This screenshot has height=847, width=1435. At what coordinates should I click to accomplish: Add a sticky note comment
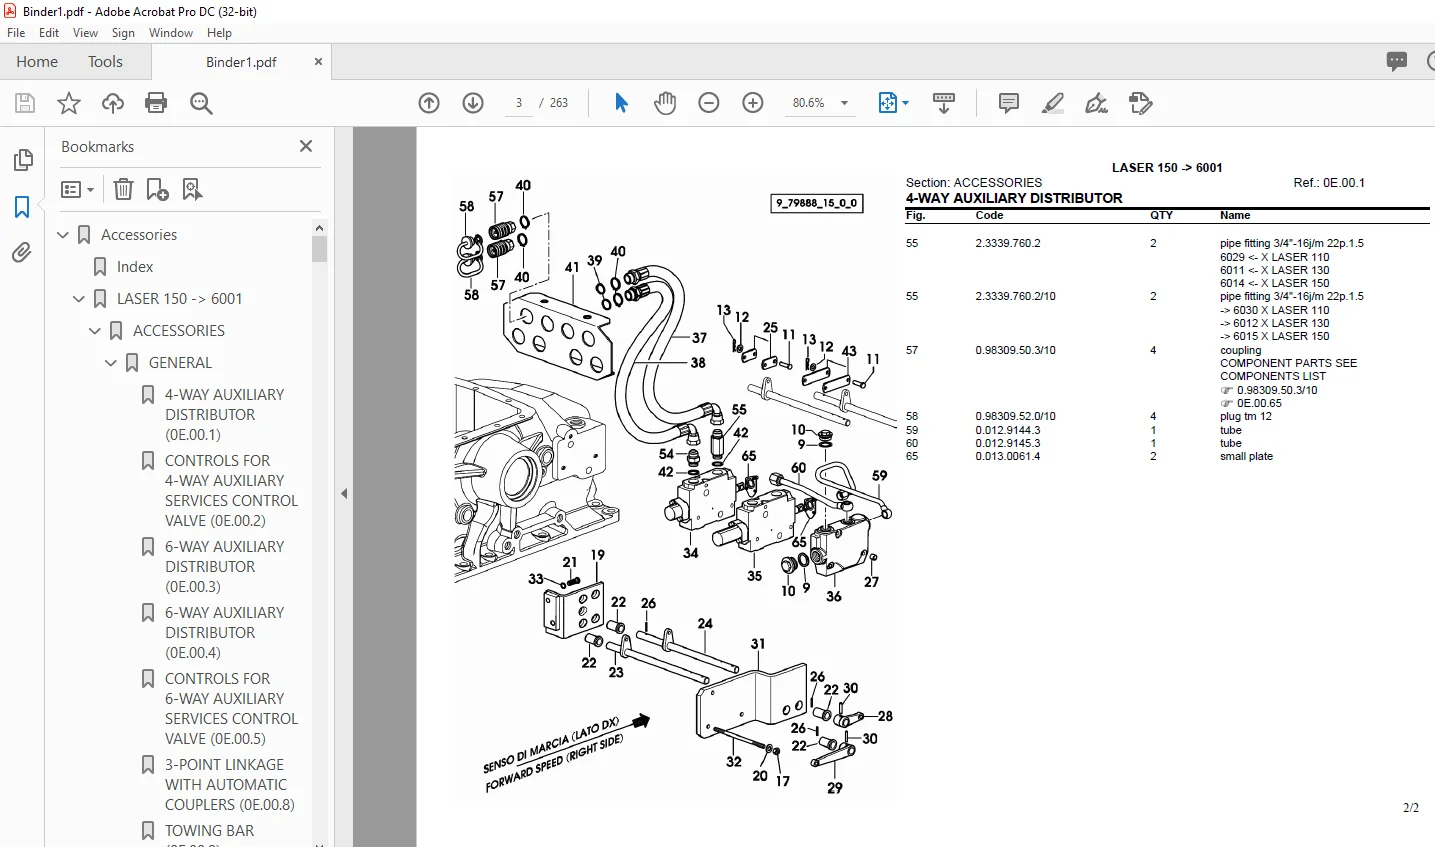pyautogui.click(x=1009, y=103)
